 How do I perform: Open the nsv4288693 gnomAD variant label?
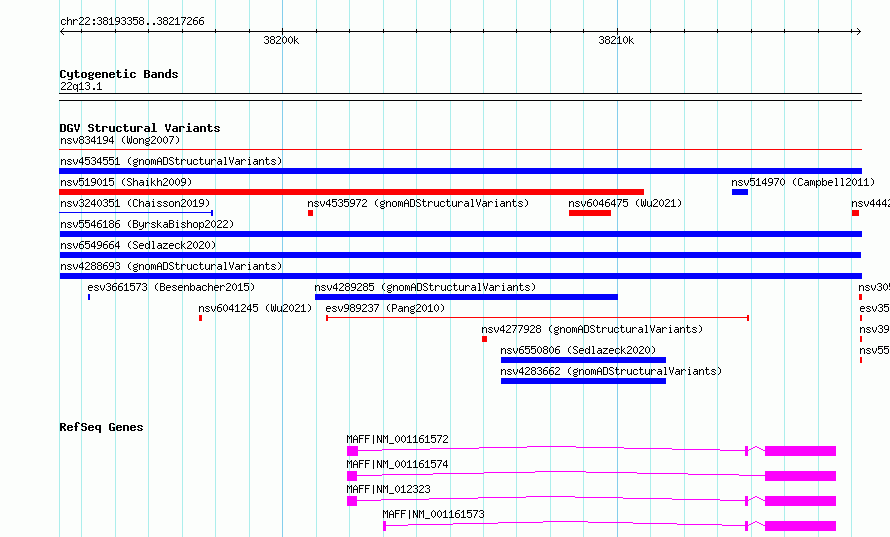click(171, 266)
